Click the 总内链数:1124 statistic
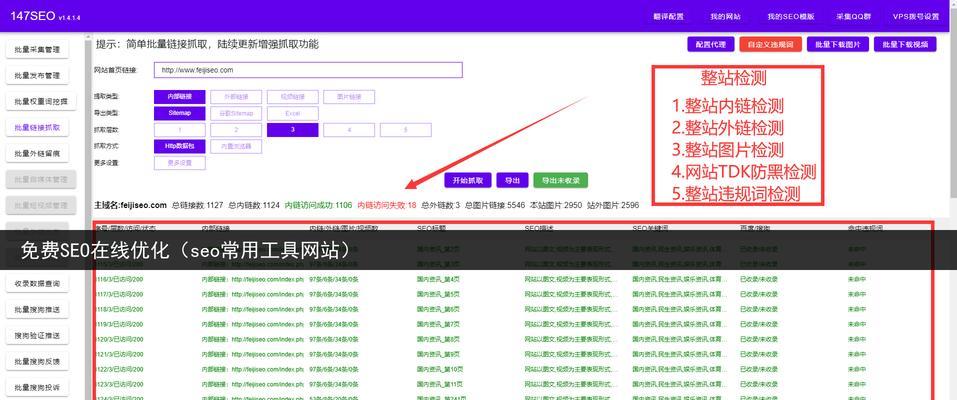 (254, 205)
